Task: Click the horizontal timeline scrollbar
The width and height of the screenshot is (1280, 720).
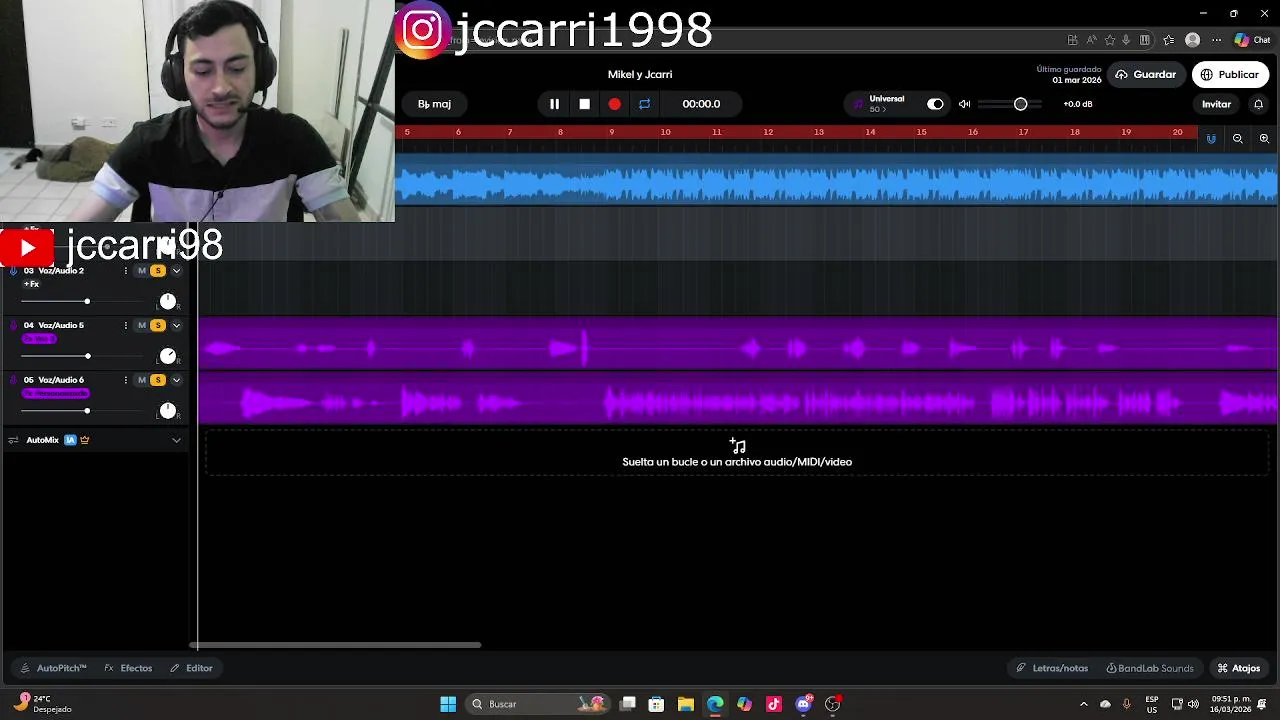Action: pos(335,645)
